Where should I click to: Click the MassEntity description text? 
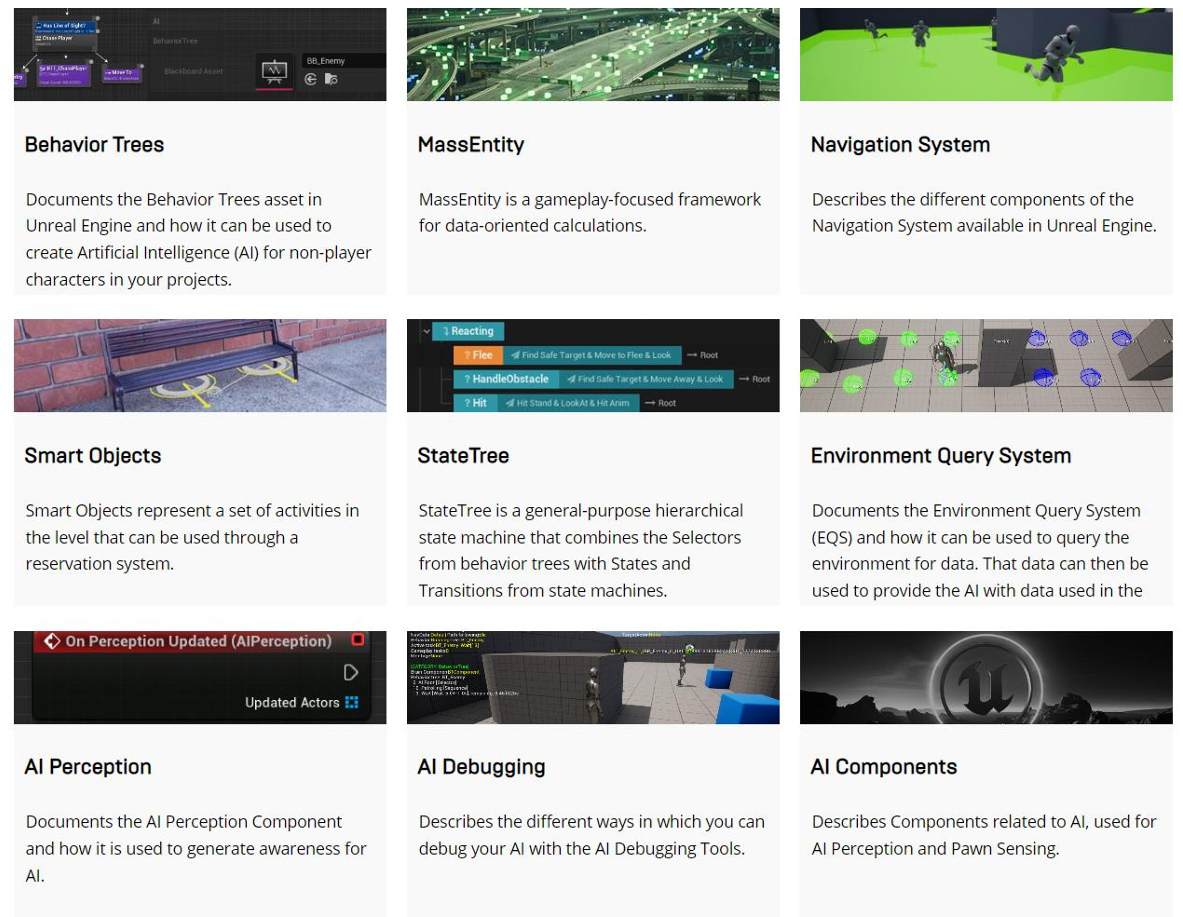590,212
